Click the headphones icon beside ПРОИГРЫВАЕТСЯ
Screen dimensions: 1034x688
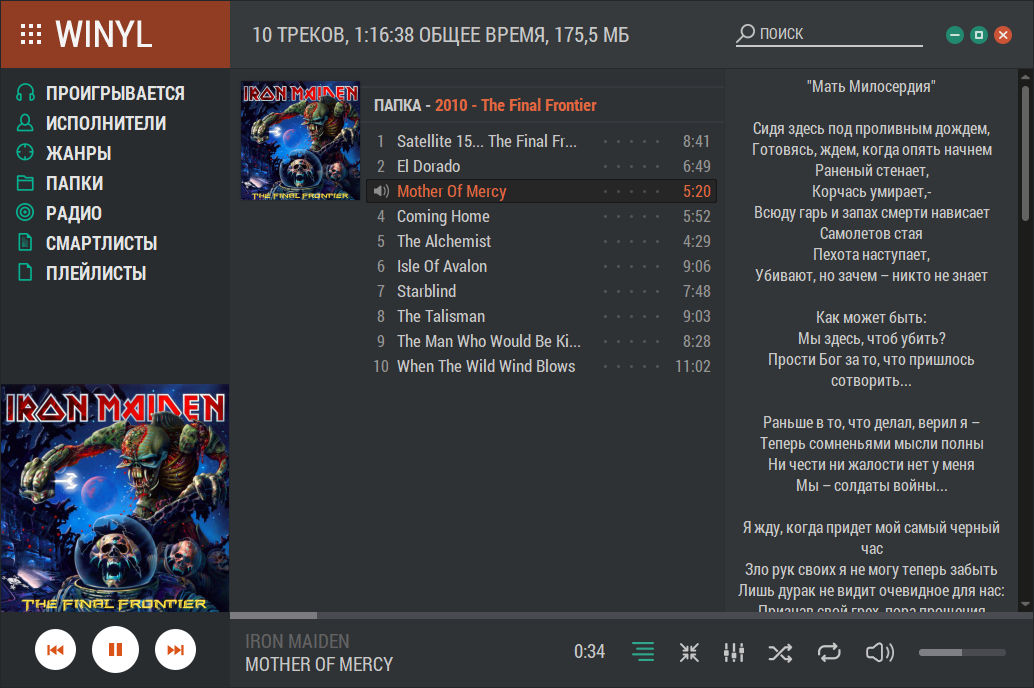tap(25, 92)
